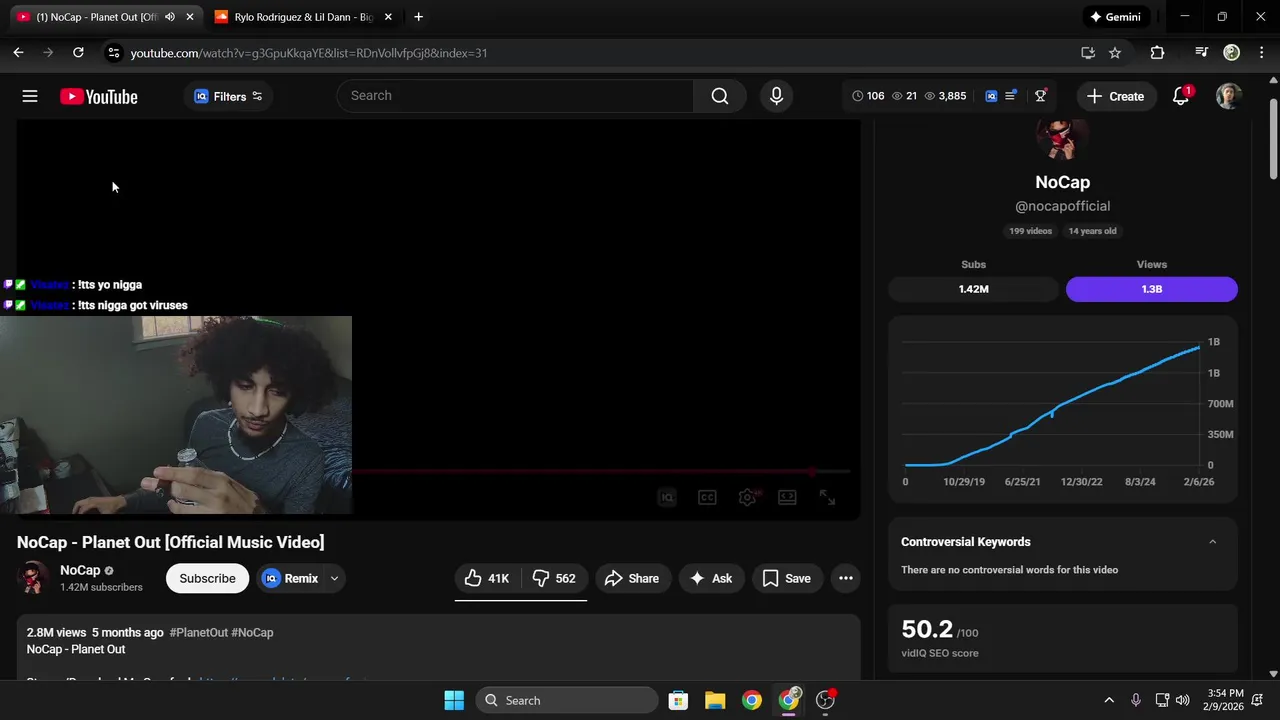1280x720 pixels.
Task: Click the red video progress bar
Action: coord(601,471)
